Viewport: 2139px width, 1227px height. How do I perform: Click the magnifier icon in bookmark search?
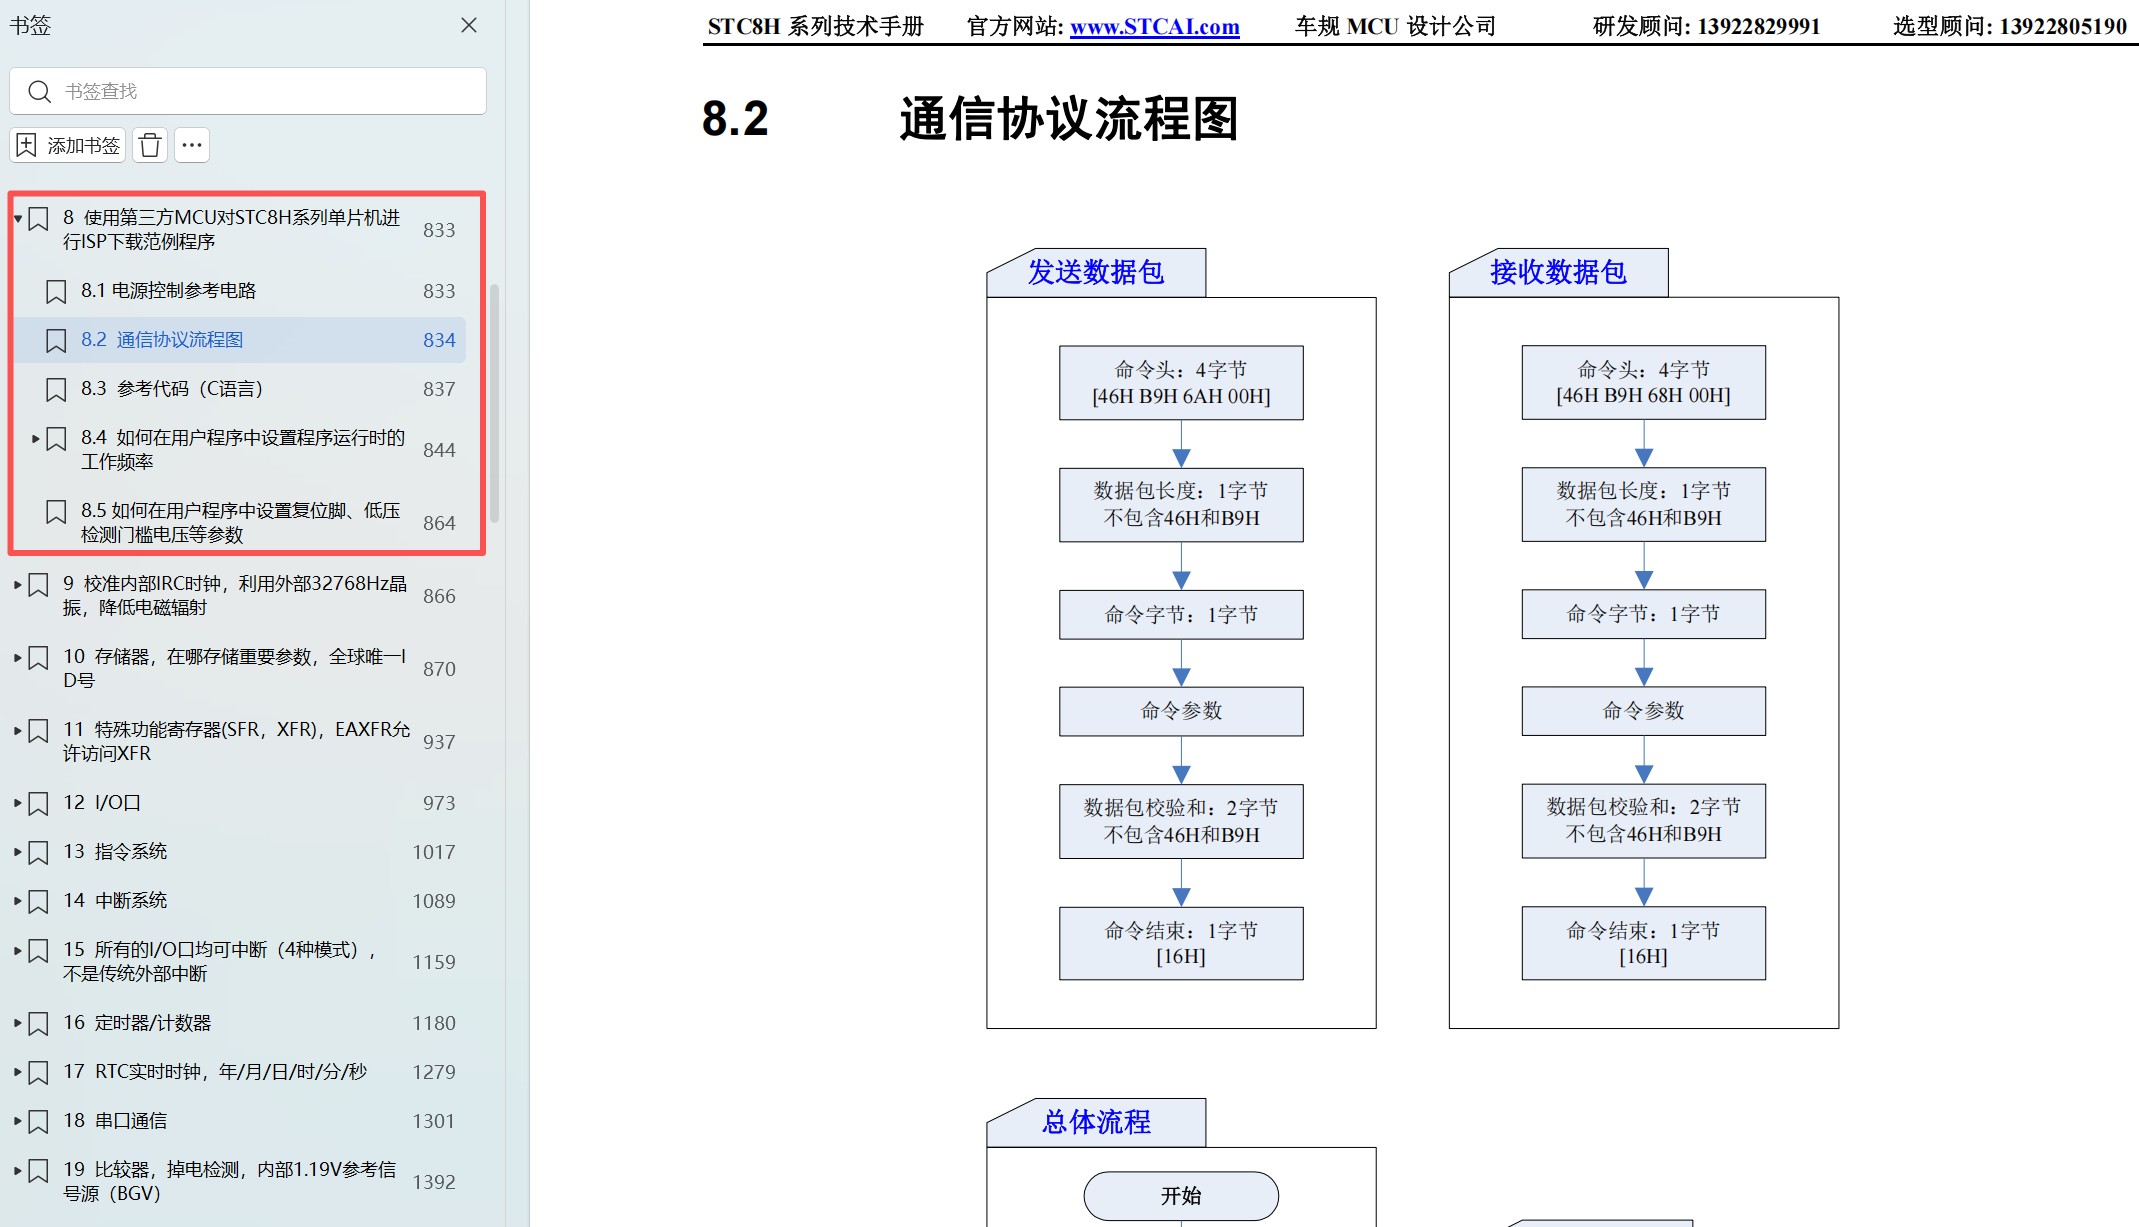[x=39, y=92]
